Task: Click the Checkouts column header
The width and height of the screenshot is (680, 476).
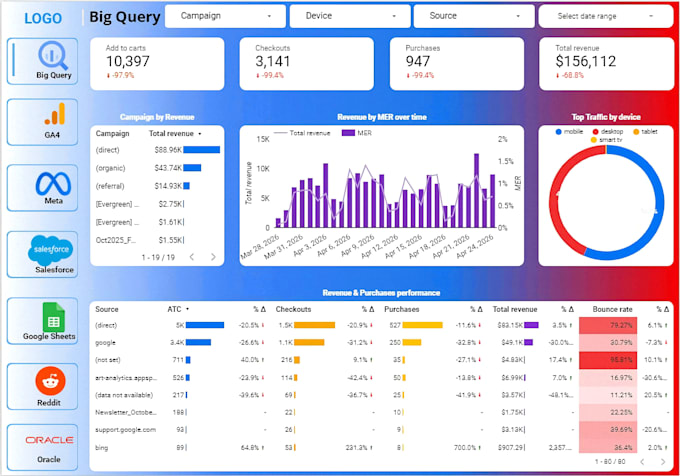Action: click(293, 309)
